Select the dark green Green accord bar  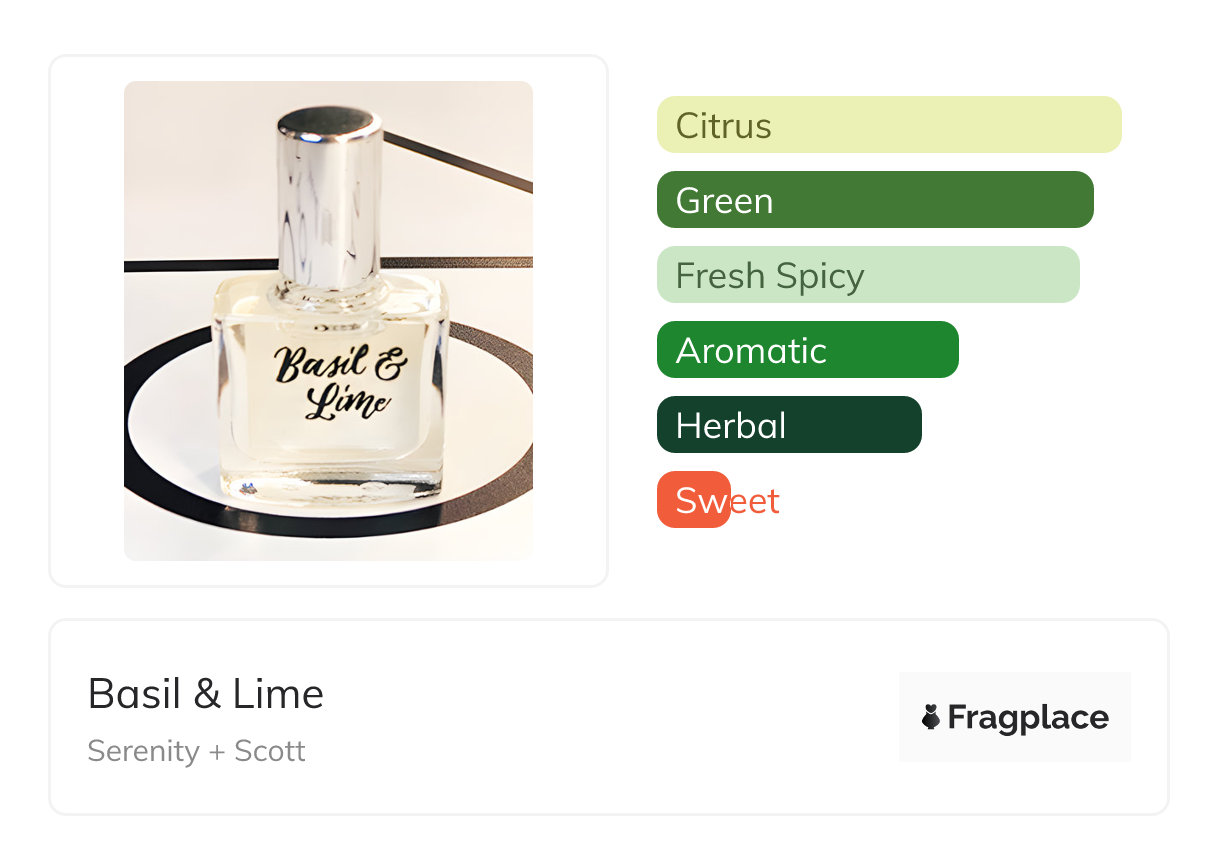pos(874,200)
